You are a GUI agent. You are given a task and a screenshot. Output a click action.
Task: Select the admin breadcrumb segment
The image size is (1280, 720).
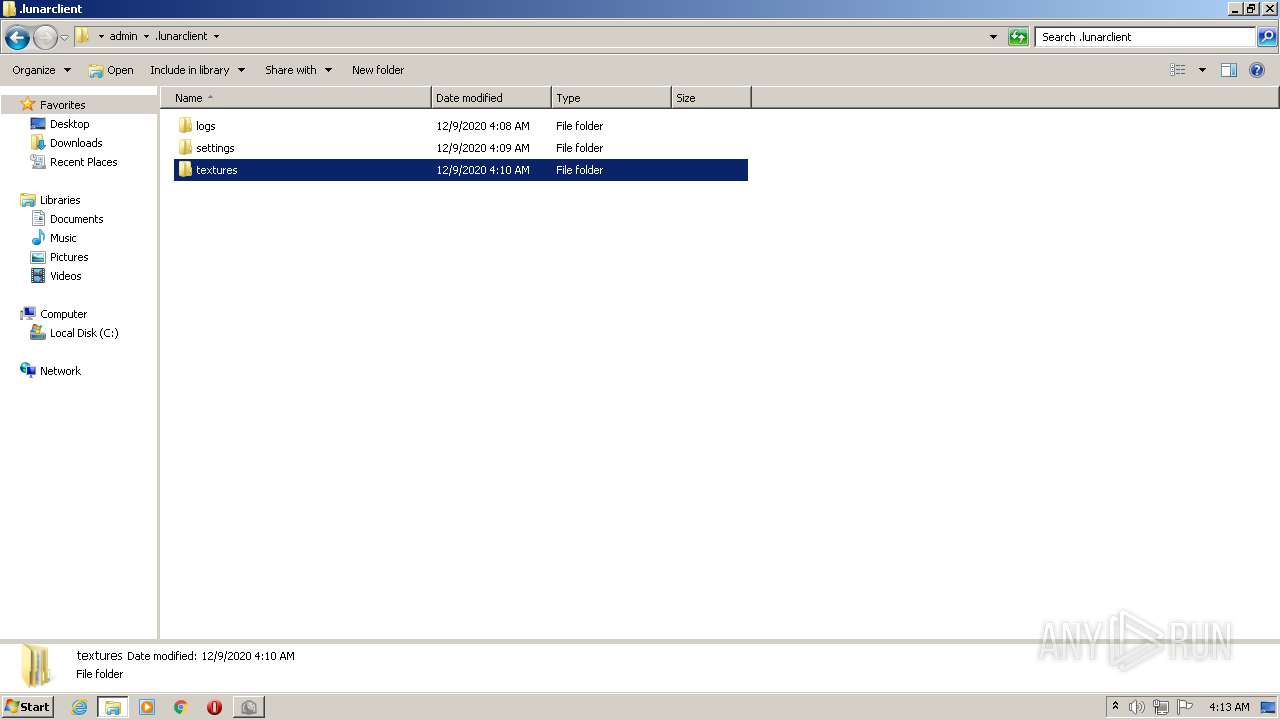click(123, 36)
